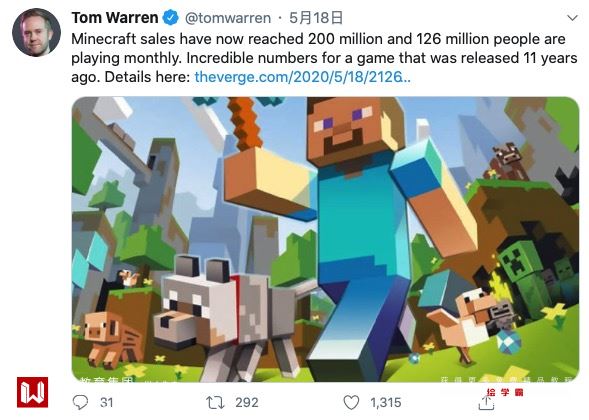Open the tweet's 5月18日 date permalink
Image resolution: width=589 pixels, height=420 pixels.
pos(316,18)
